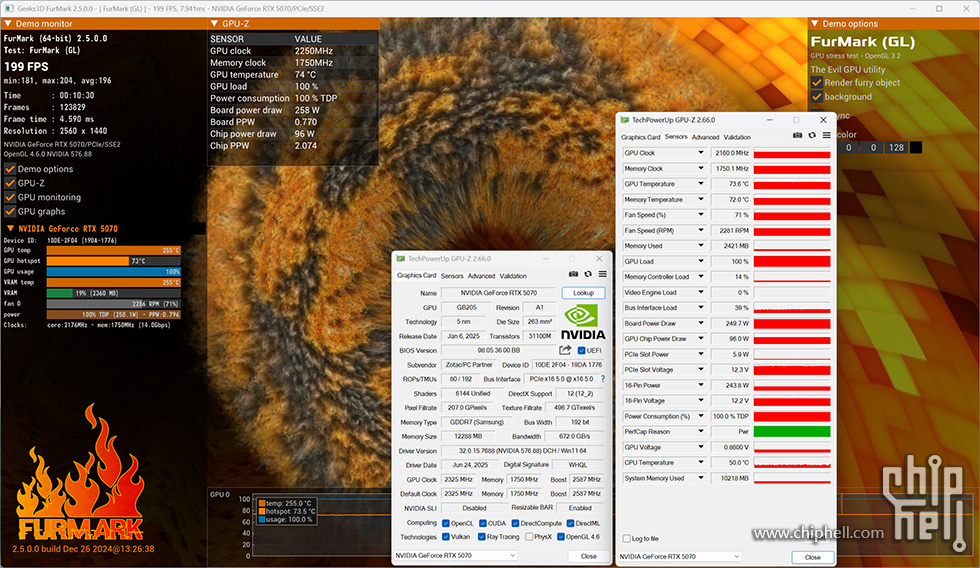Open the Memory Clock sensor dropdown arrow
Image resolution: width=980 pixels, height=568 pixels.
(x=701, y=168)
